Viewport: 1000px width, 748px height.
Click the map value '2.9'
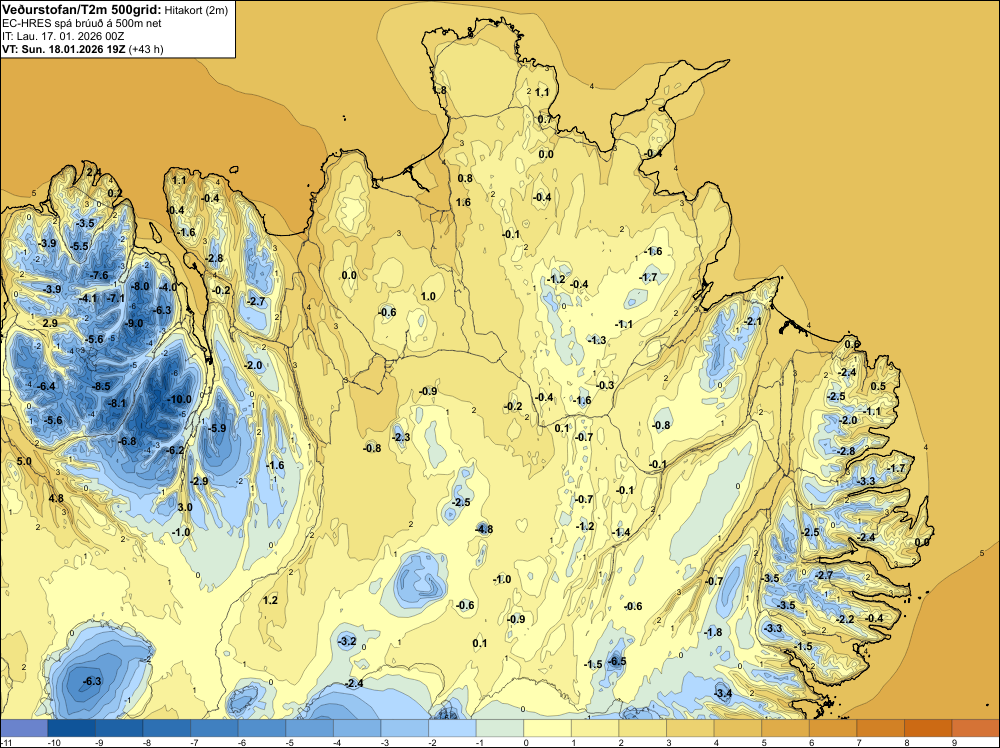50,323
